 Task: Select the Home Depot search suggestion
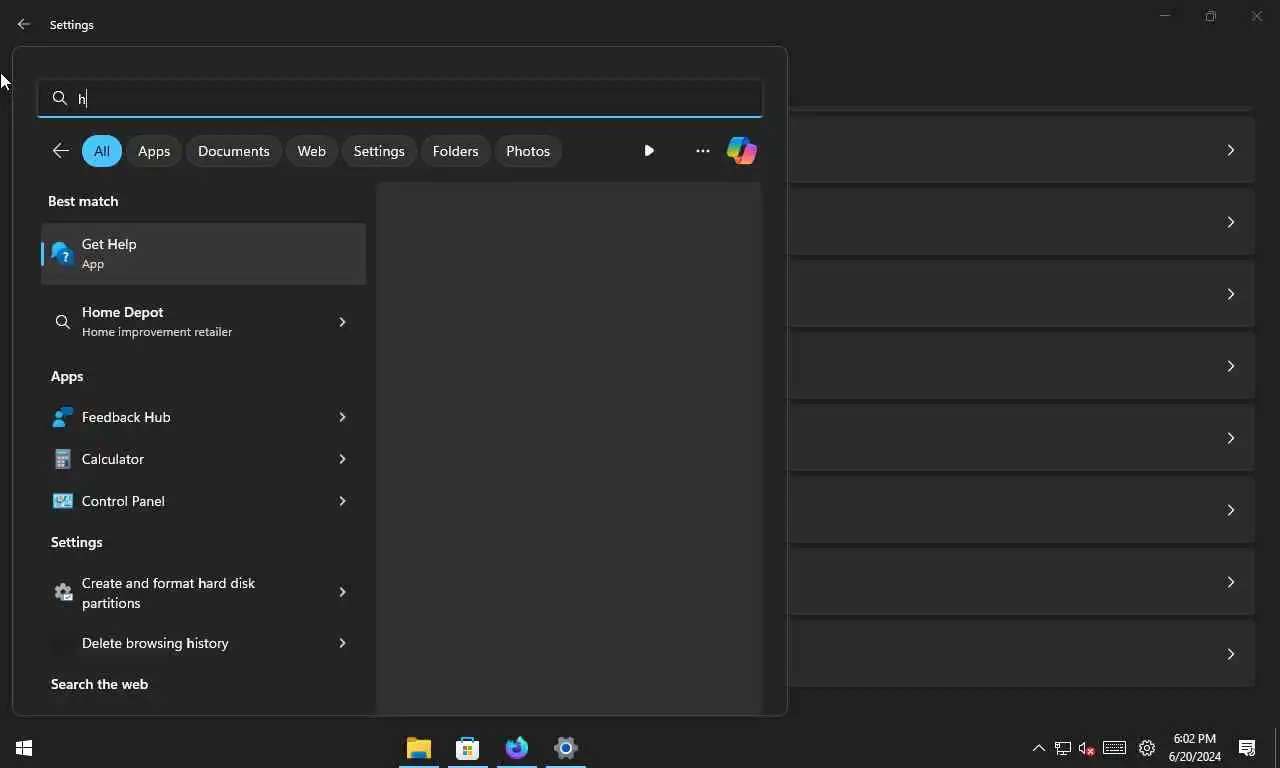click(x=203, y=322)
